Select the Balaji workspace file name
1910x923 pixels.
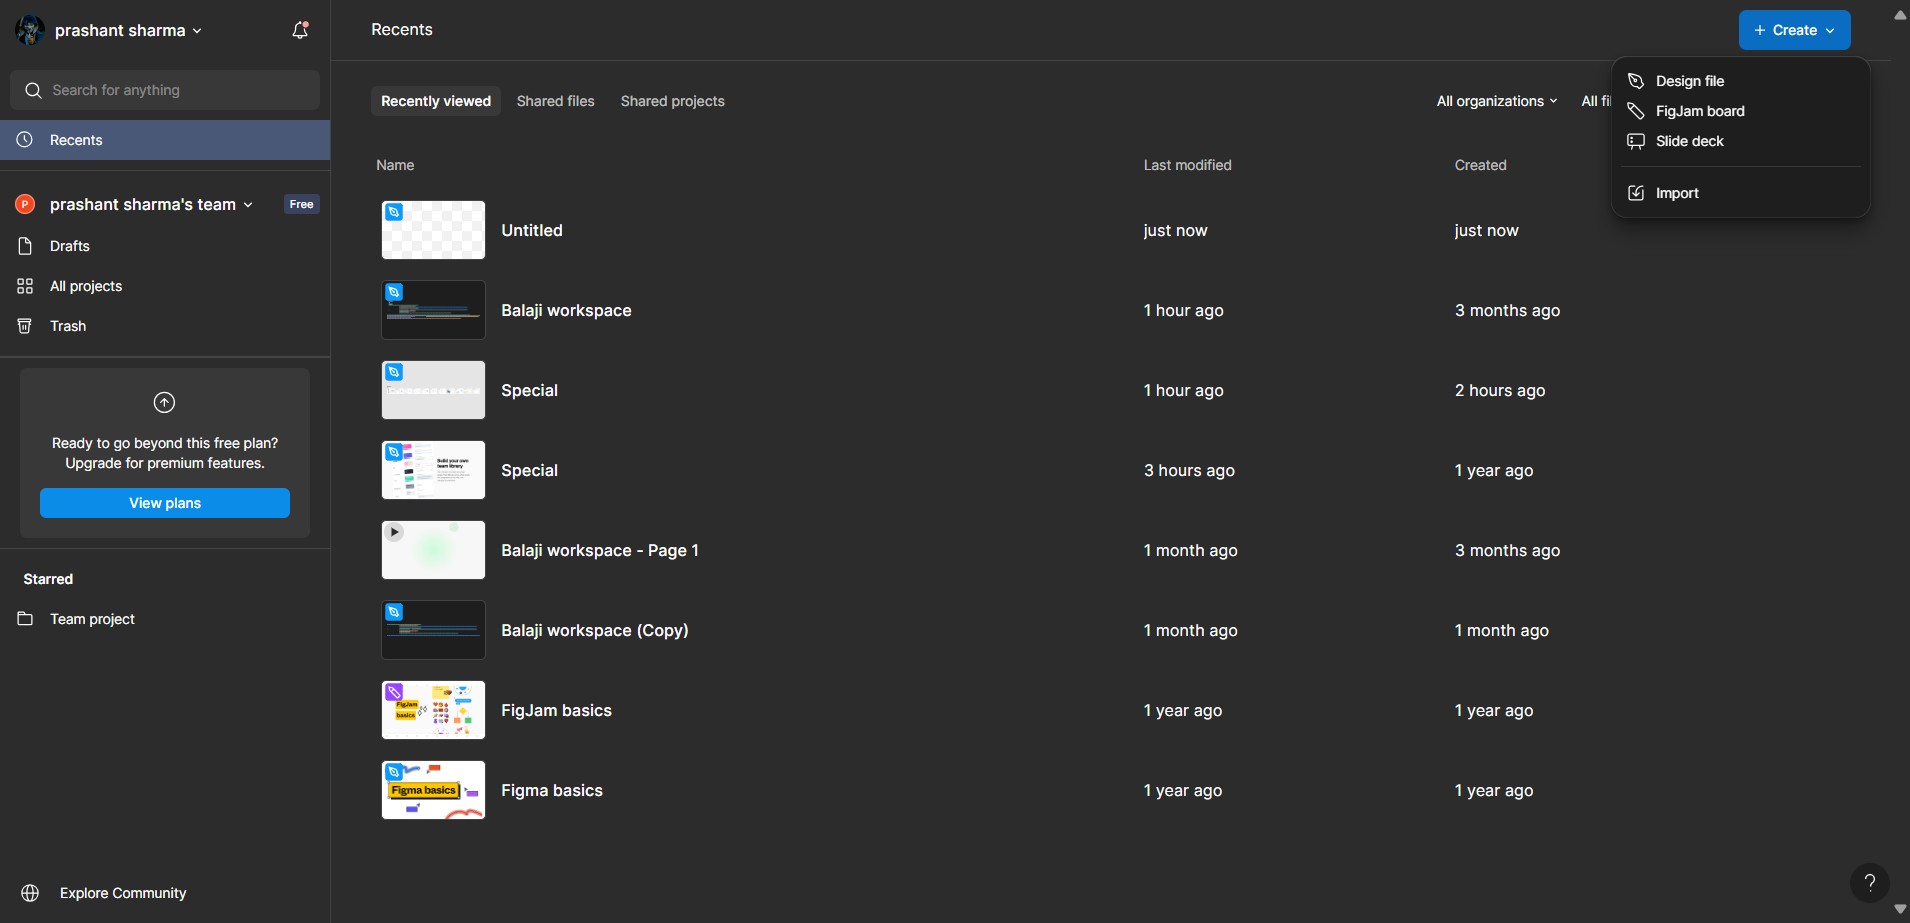(x=566, y=310)
